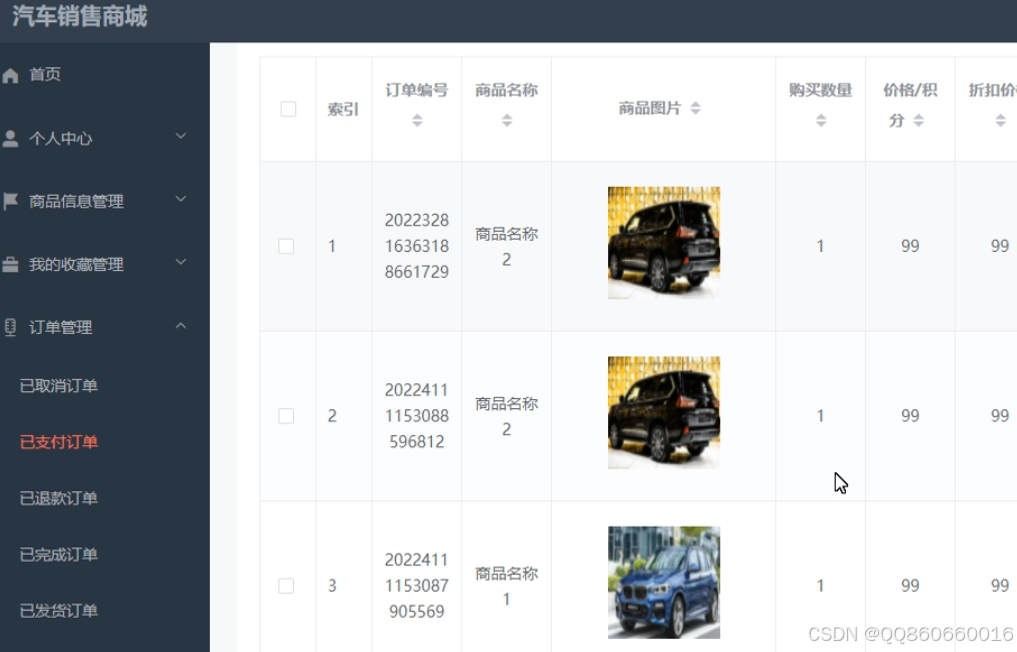
Task: Click 商品名称2 cell in row 2
Action: pyautogui.click(x=507, y=417)
